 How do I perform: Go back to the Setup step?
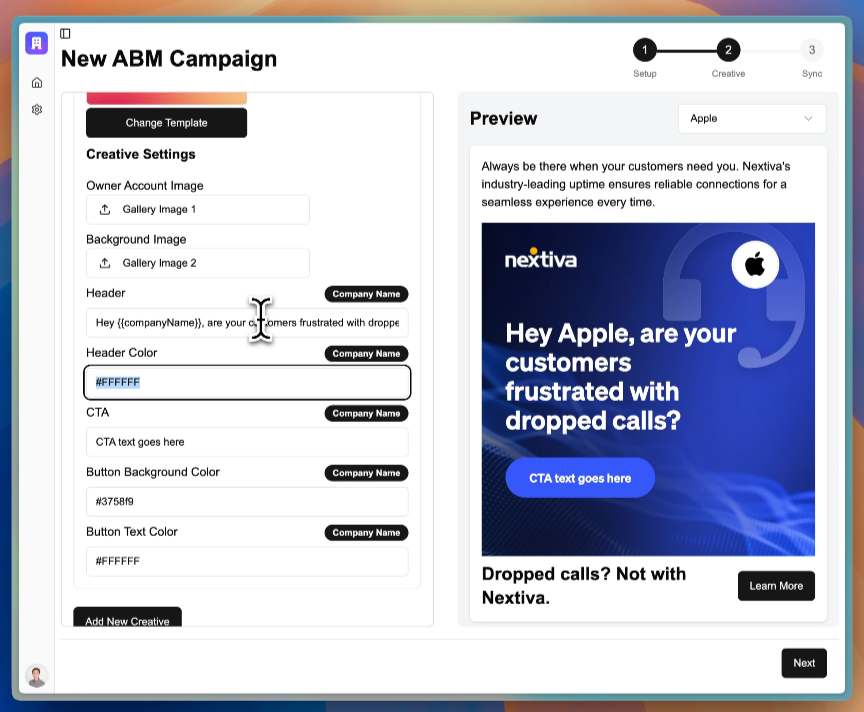coord(644,48)
